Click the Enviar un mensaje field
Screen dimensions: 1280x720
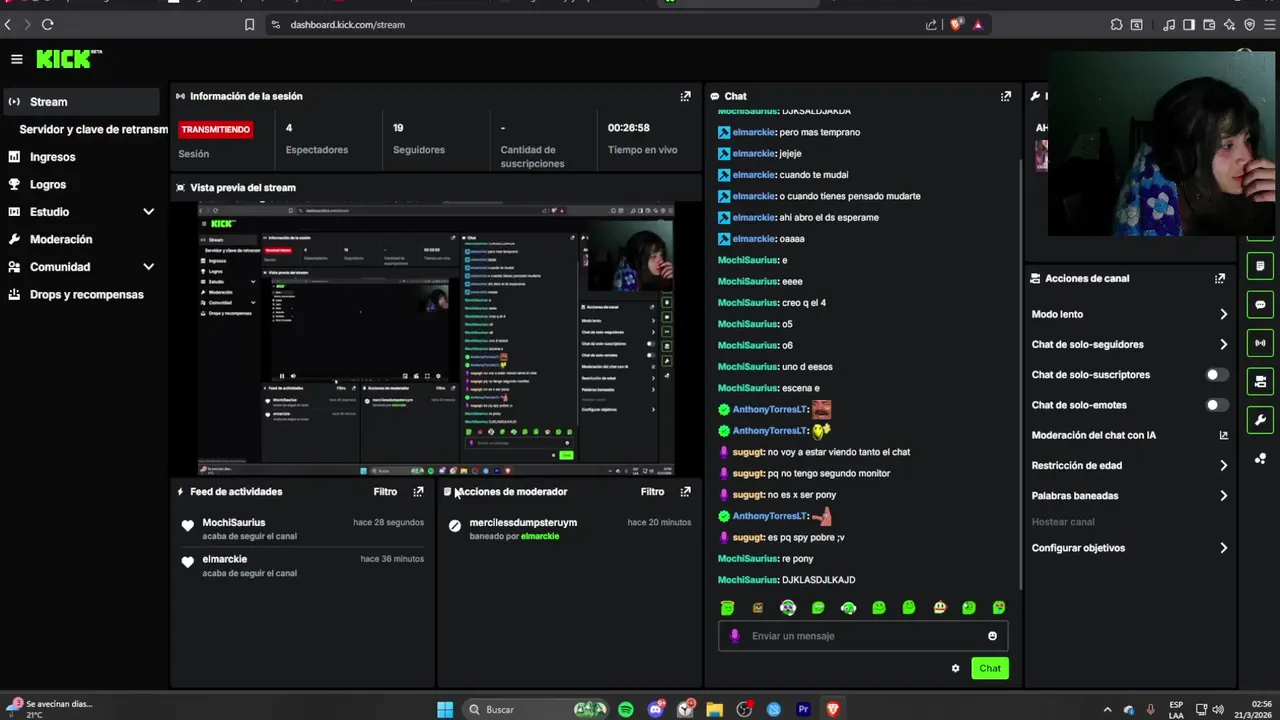tap(863, 636)
